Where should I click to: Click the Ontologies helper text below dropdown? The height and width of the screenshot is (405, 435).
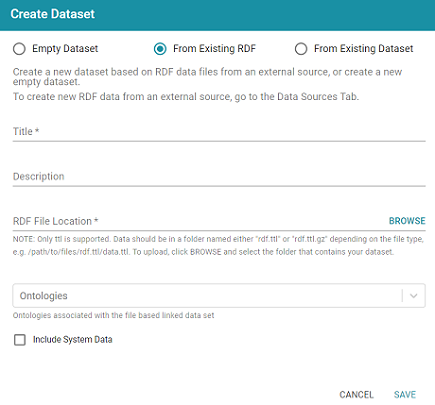click(x=113, y=315)
